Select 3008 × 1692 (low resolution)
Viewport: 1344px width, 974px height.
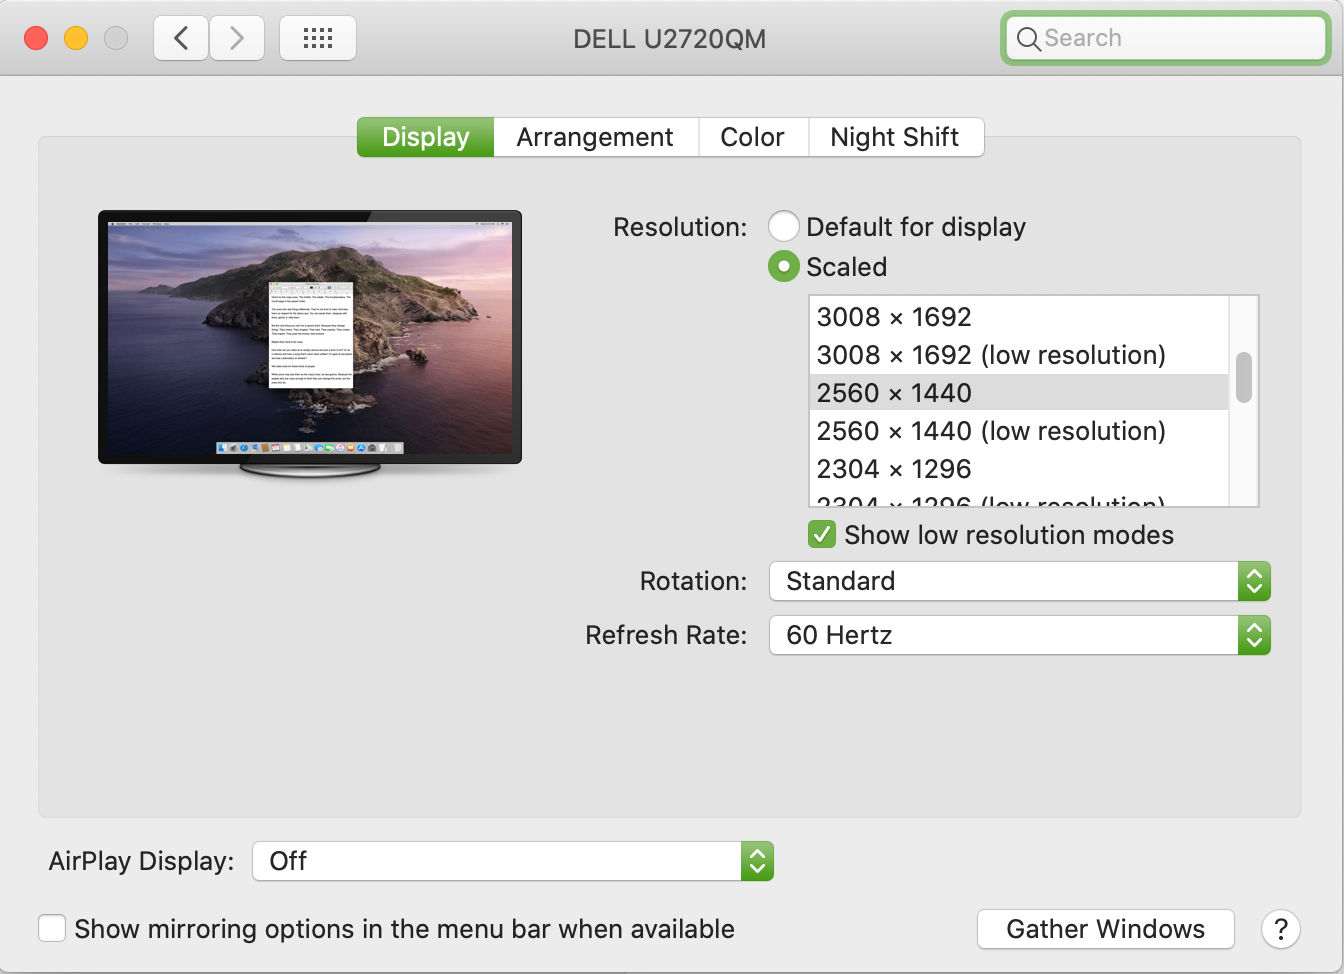(x=1019, y=355)
